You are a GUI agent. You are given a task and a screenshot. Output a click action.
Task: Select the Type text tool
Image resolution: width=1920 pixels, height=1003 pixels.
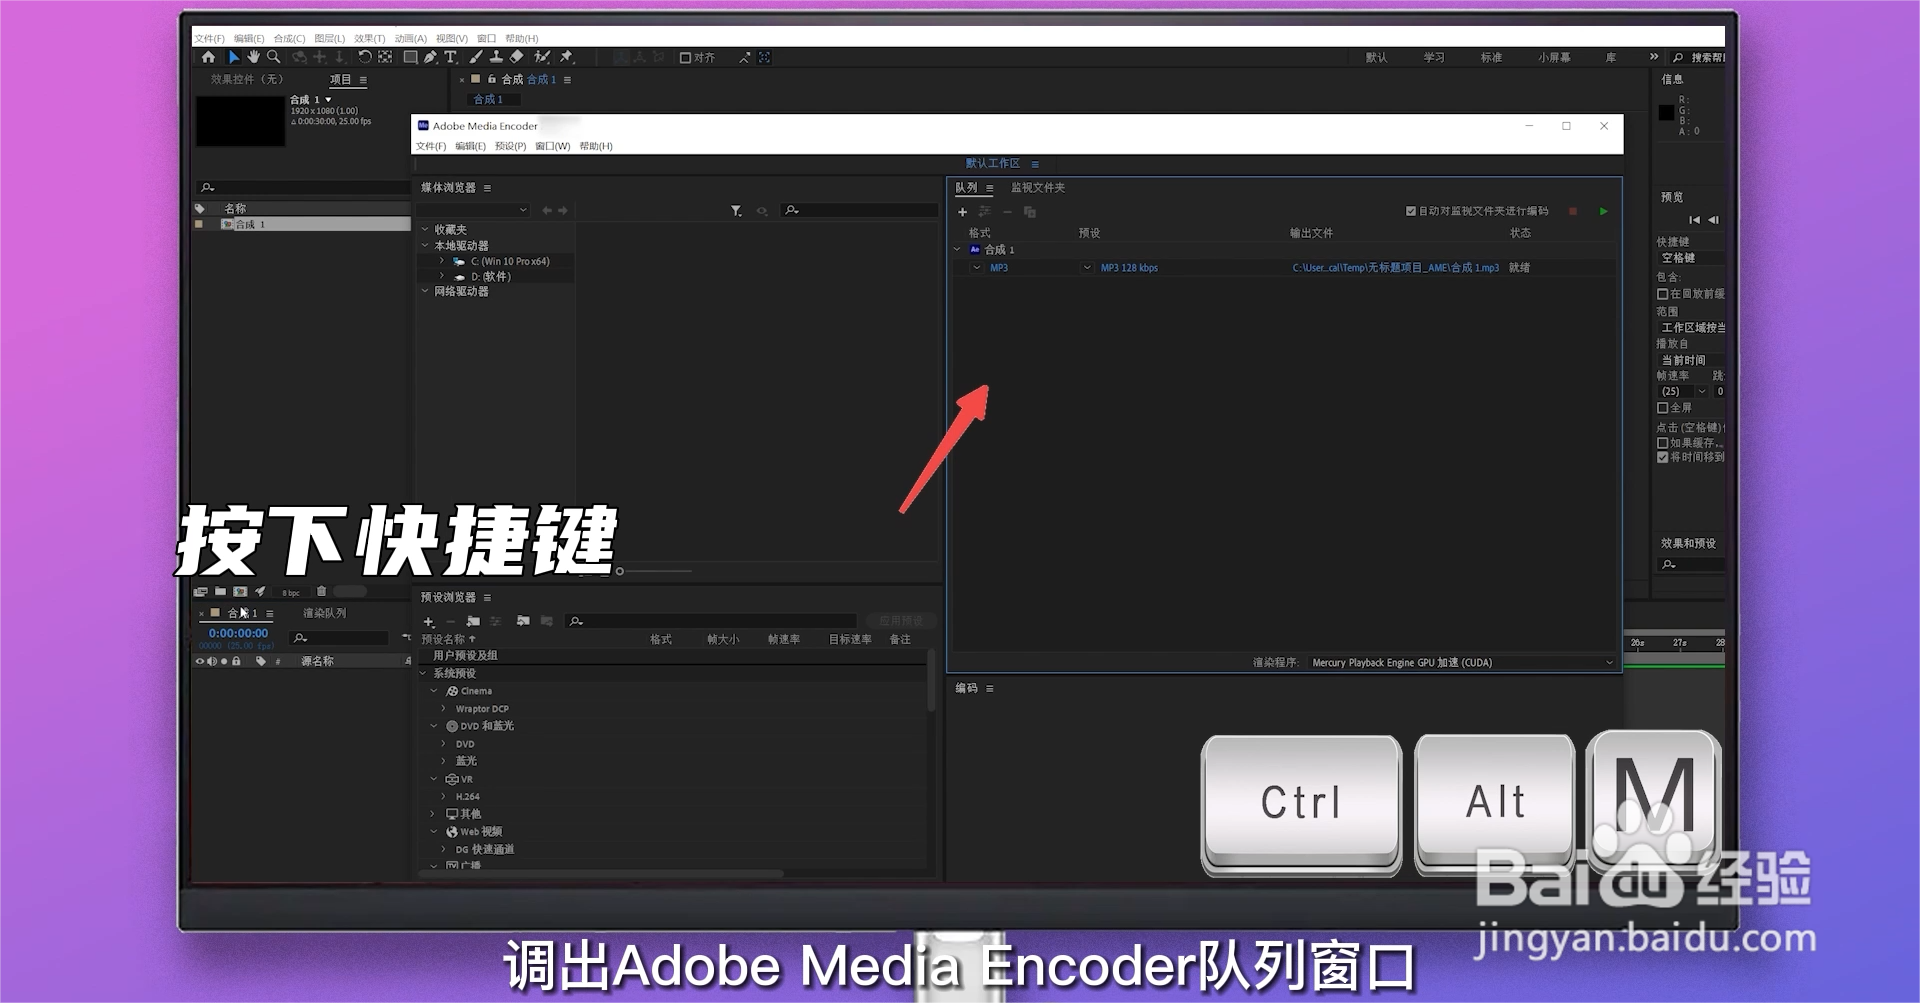[451, 58]
